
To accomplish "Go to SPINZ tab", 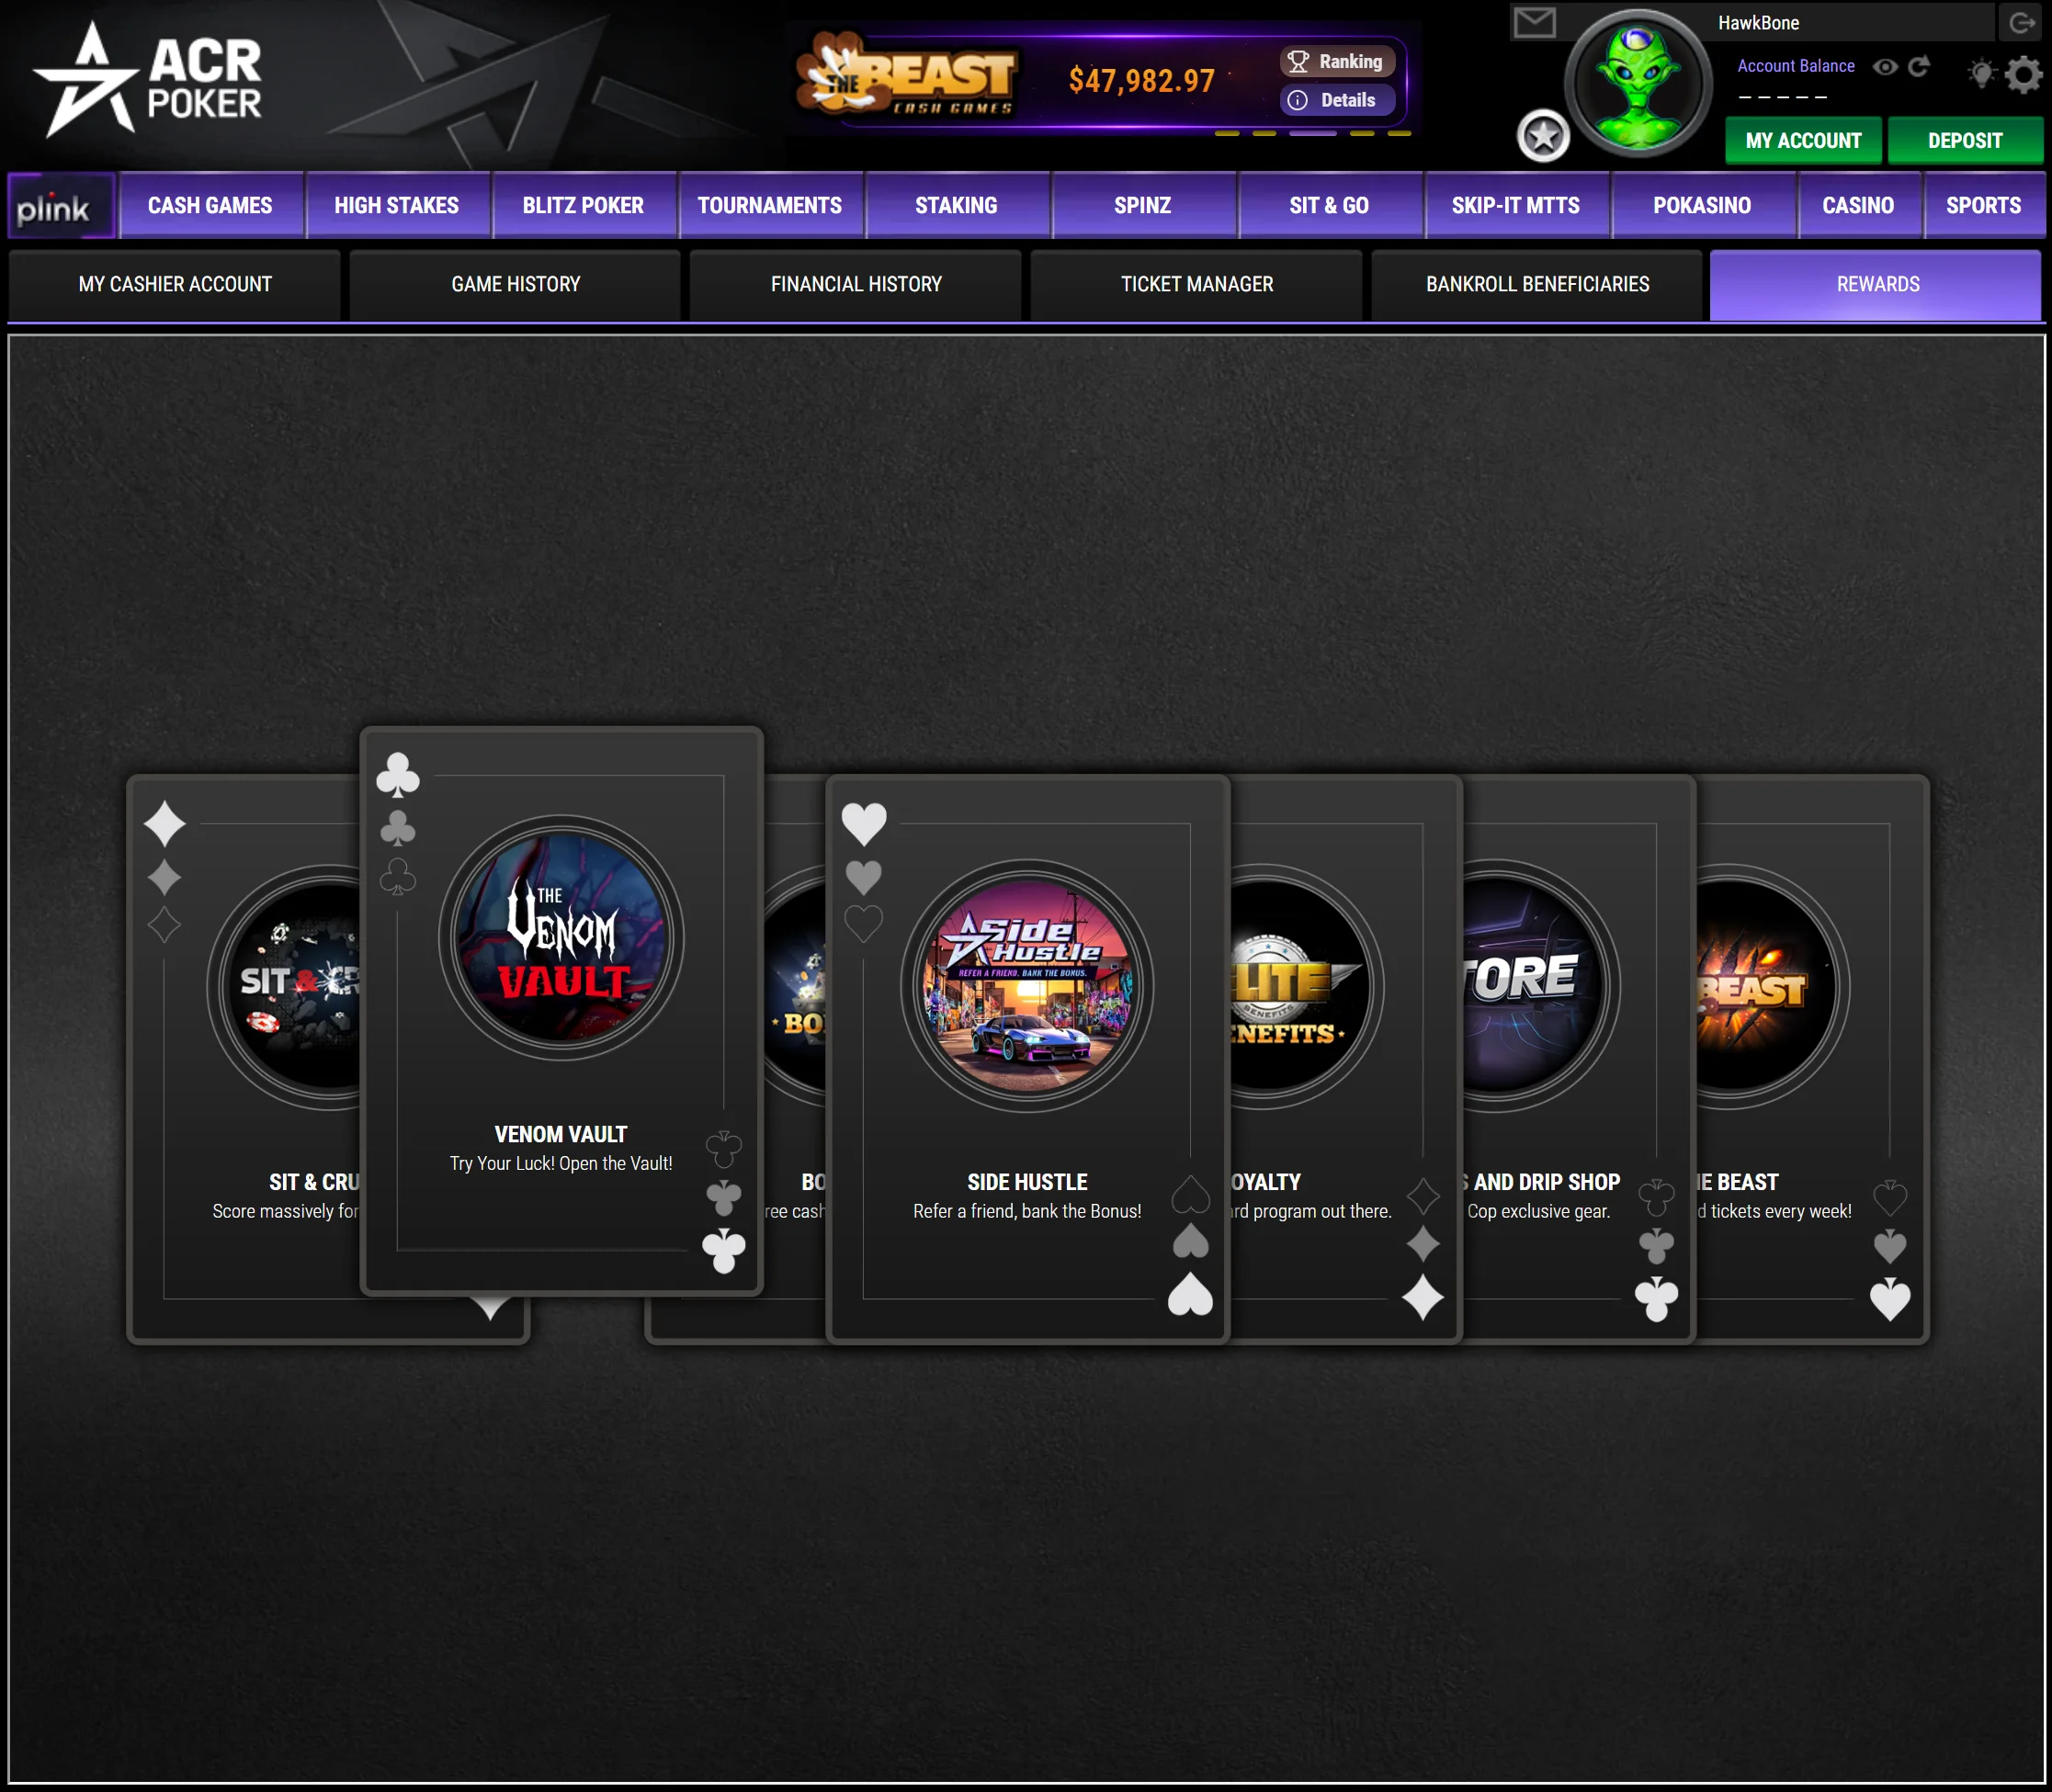I will 1143,206.
